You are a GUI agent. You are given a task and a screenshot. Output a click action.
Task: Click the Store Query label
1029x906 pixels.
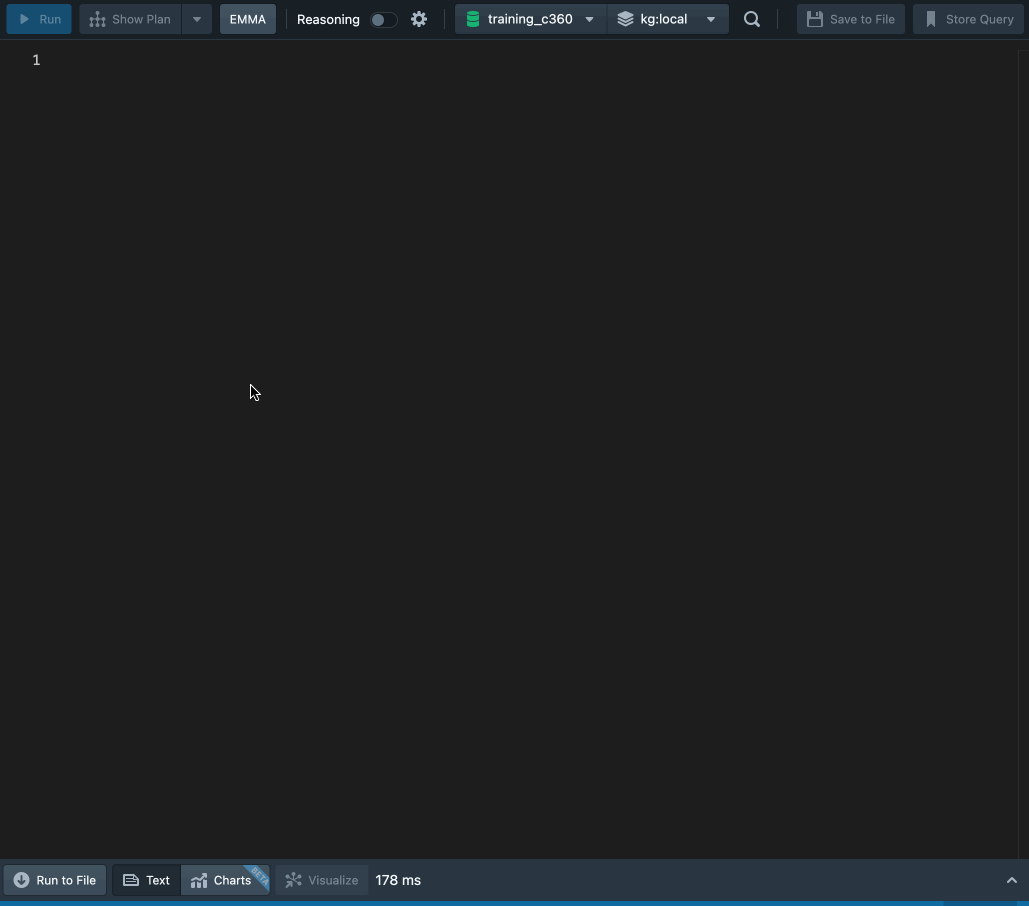click(979, 19)
